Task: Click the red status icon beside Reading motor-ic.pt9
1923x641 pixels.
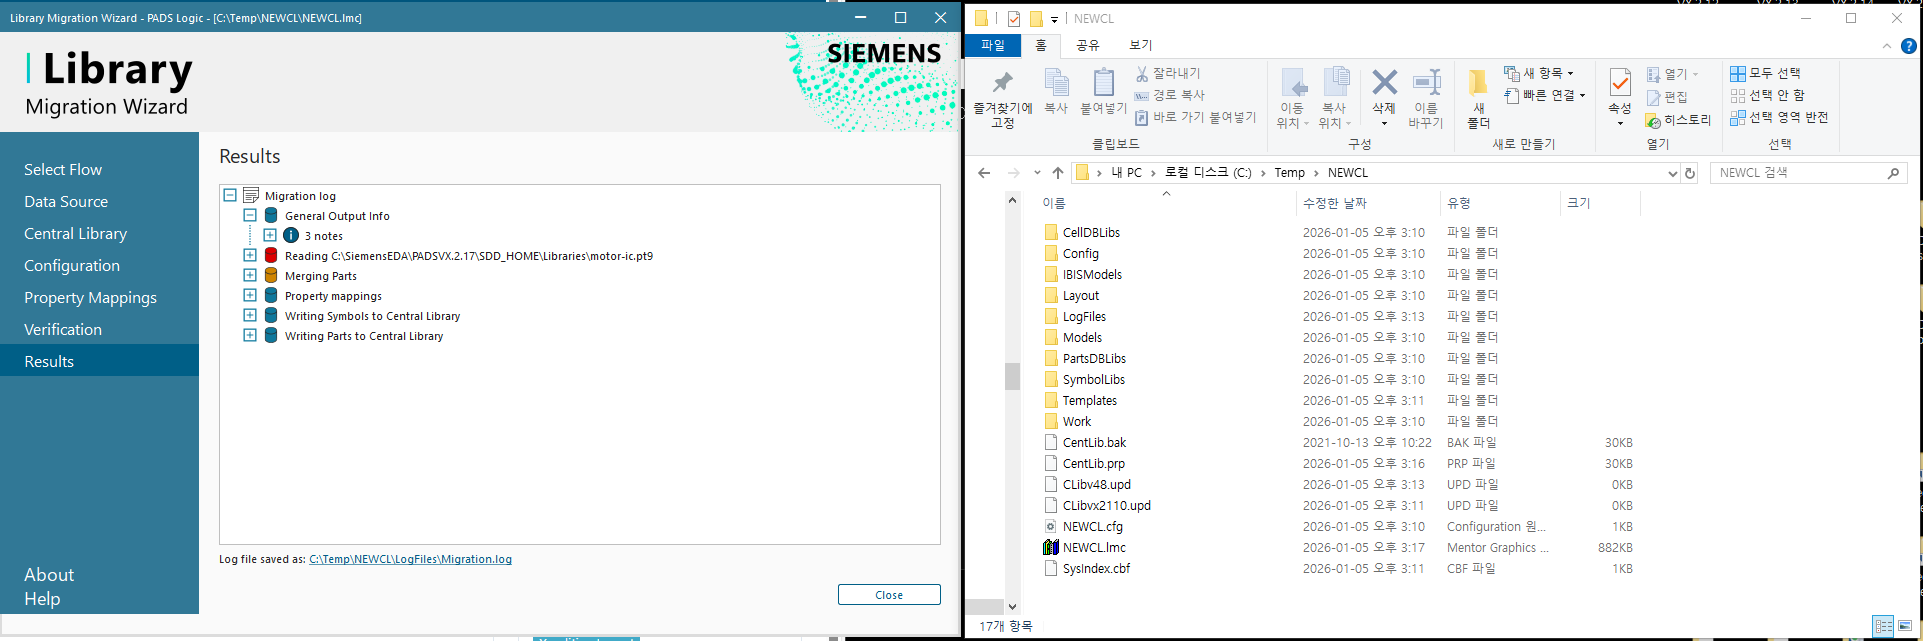Action: tap(271, 256)
